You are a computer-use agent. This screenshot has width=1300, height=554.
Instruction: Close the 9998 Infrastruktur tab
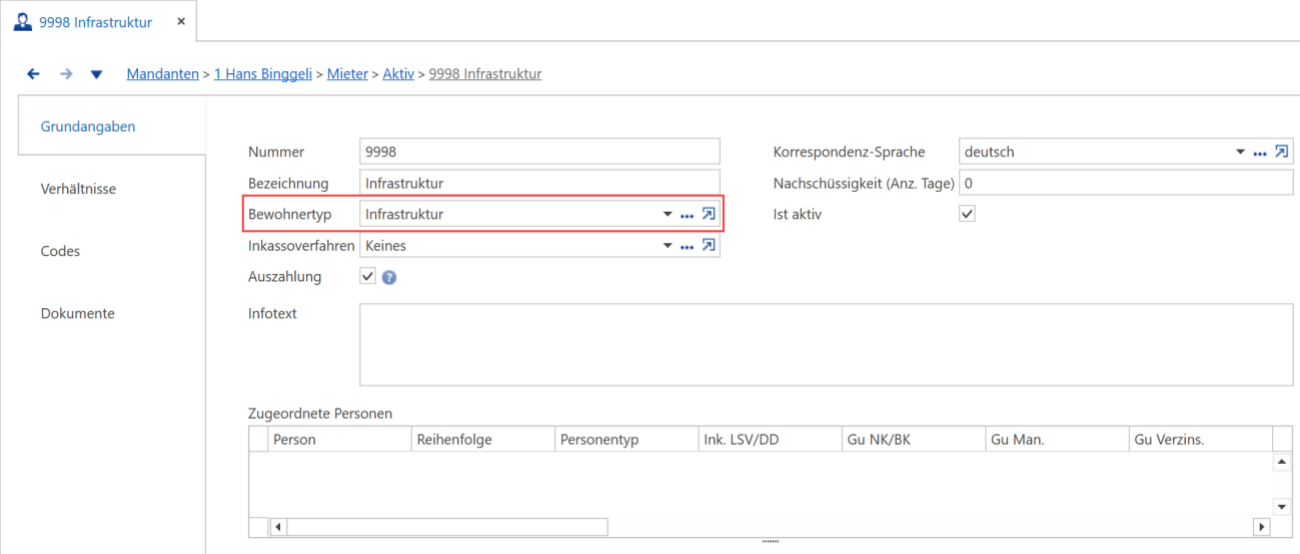click(180, 21)
